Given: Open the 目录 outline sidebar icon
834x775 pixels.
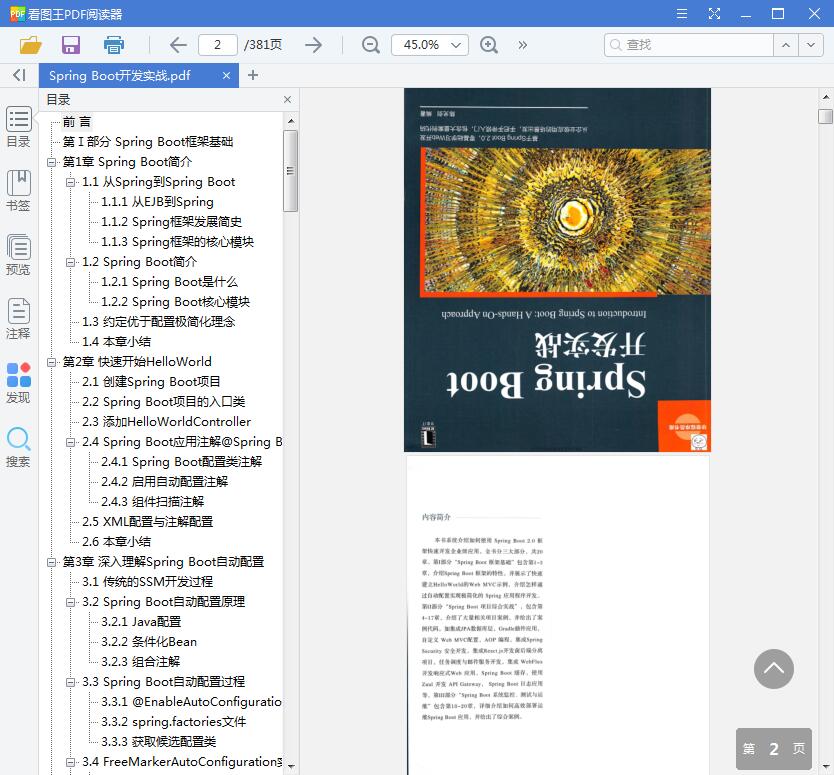Looking at the screenshot, I should click(x=19, y=127).
